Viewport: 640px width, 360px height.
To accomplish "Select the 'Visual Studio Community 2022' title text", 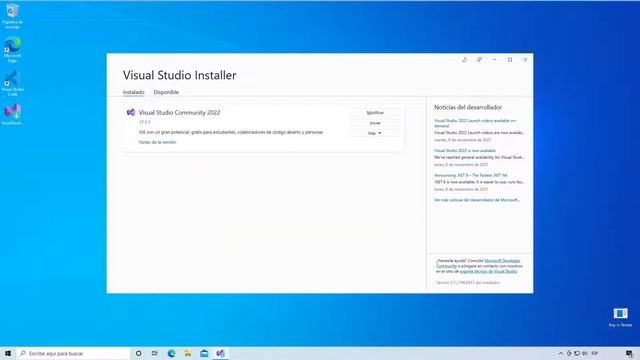I will point(179,113).
